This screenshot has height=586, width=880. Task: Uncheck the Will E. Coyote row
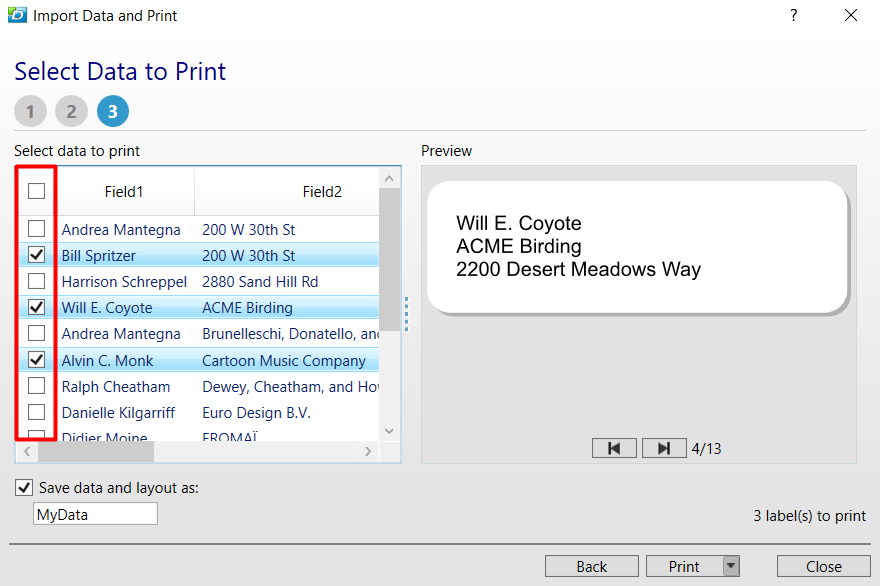[35, 307]
